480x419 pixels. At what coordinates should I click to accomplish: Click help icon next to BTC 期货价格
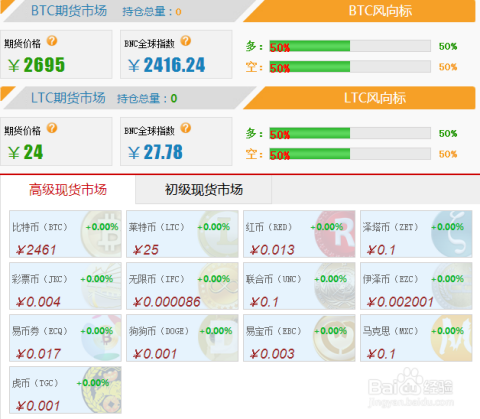[x=52, y=41]
